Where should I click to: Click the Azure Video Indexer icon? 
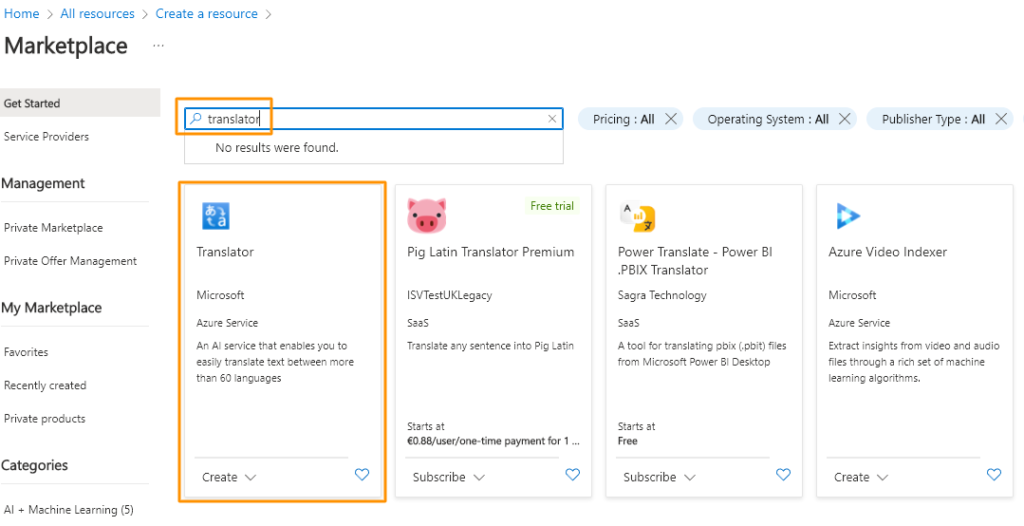[x=848, y=216]
